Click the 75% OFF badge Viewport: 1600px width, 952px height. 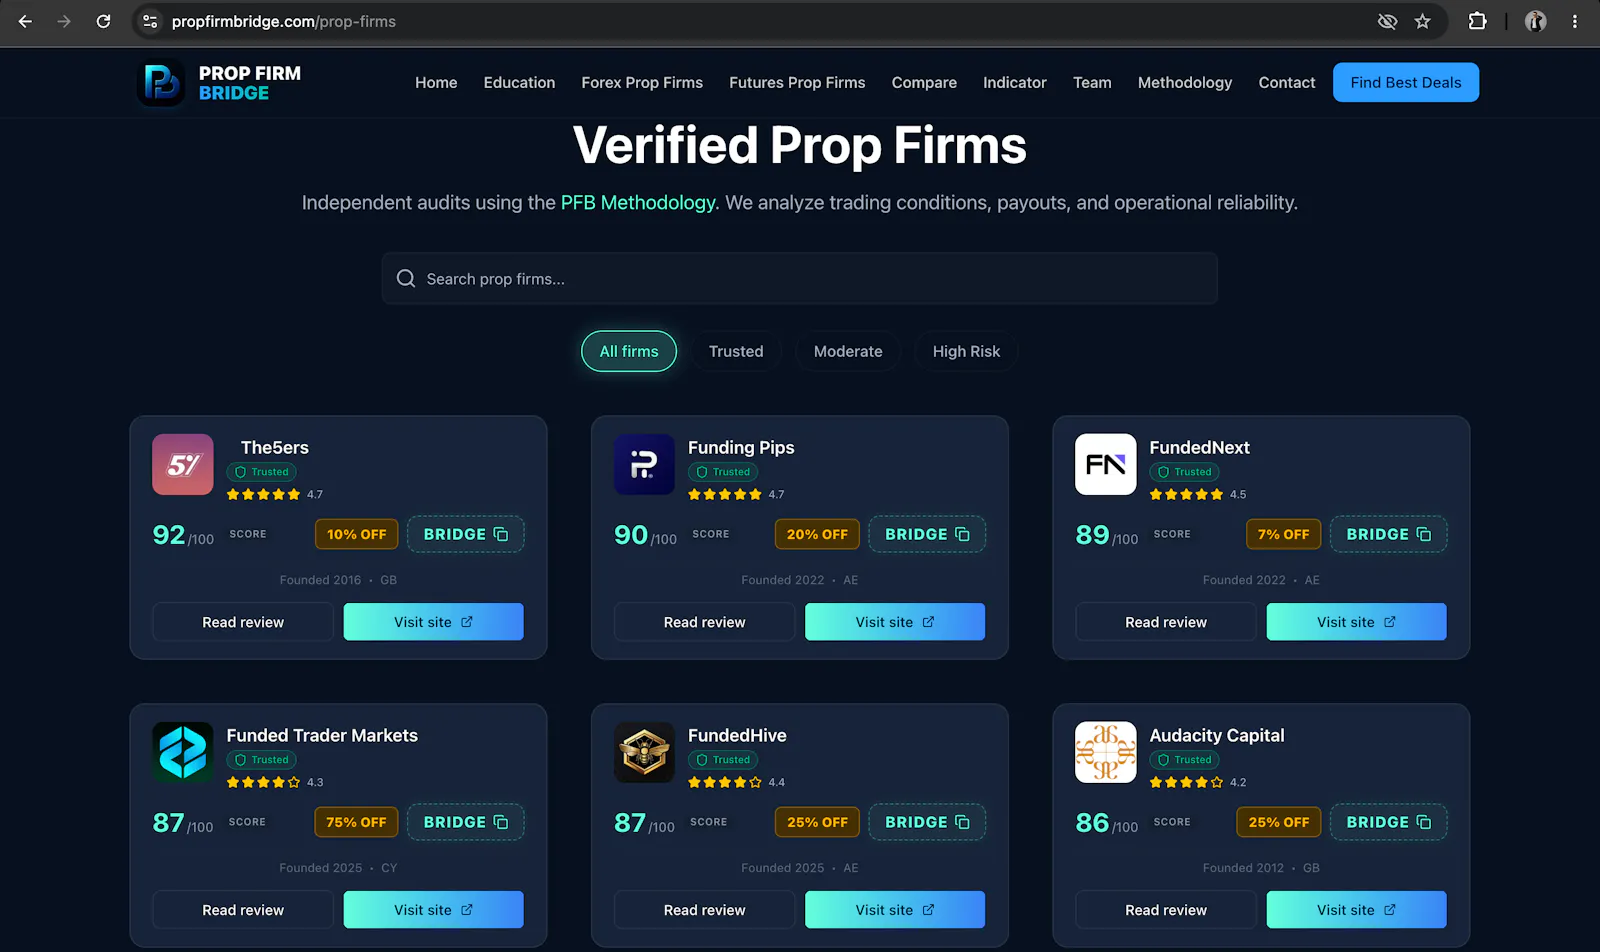(356, 822)
